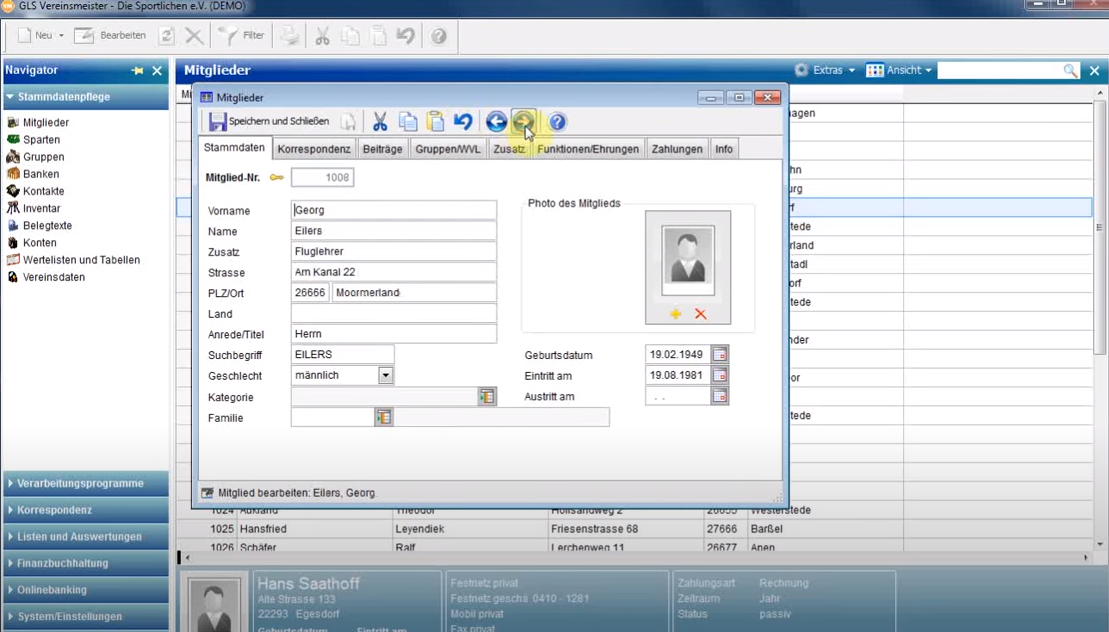1109x632 pixels.
Task: Open calendar for Eintritt am
Action: point(719,375)
